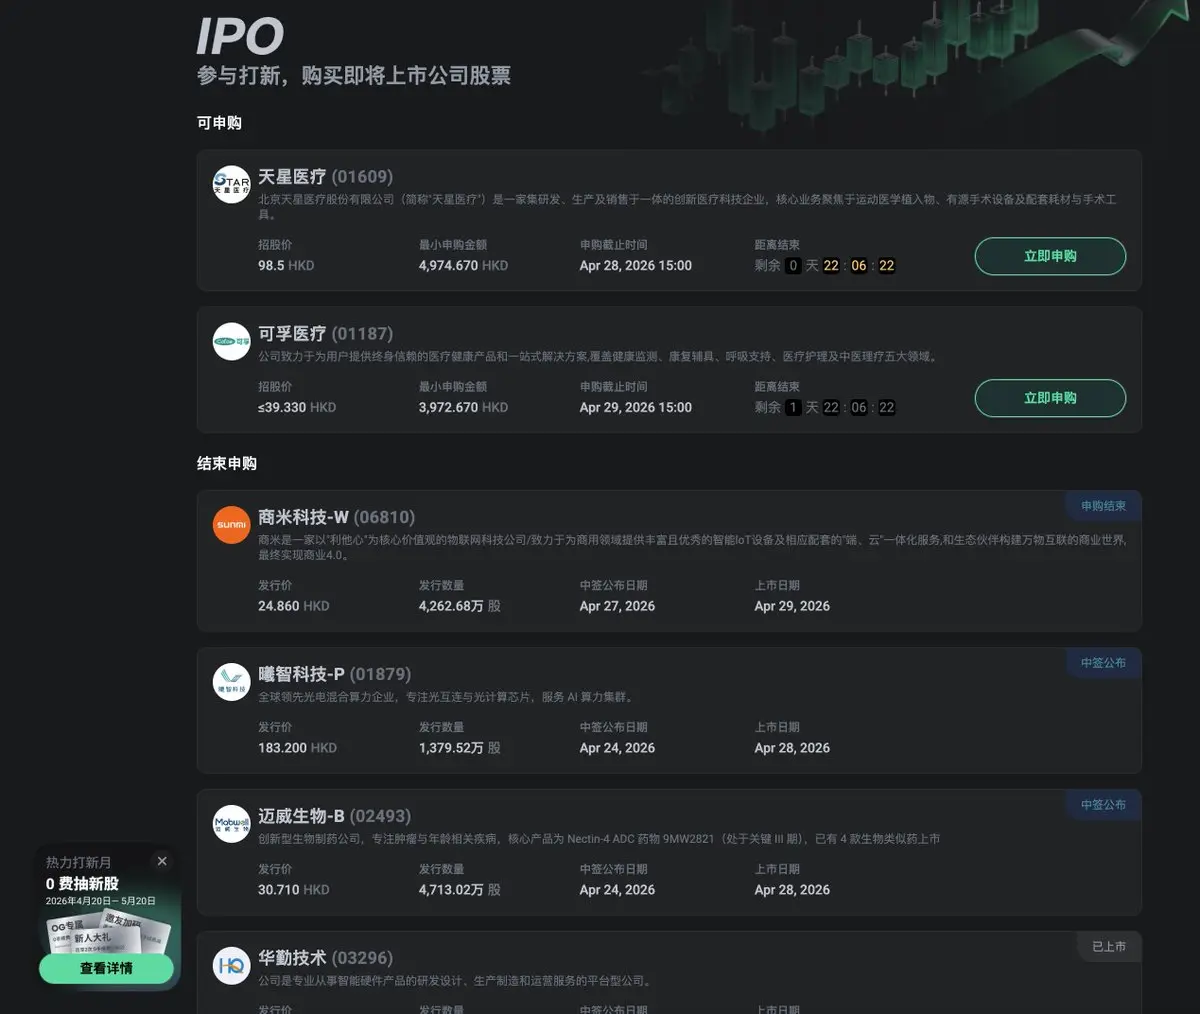Close the 热力打新月 promo popup

(x=162, y=861)
